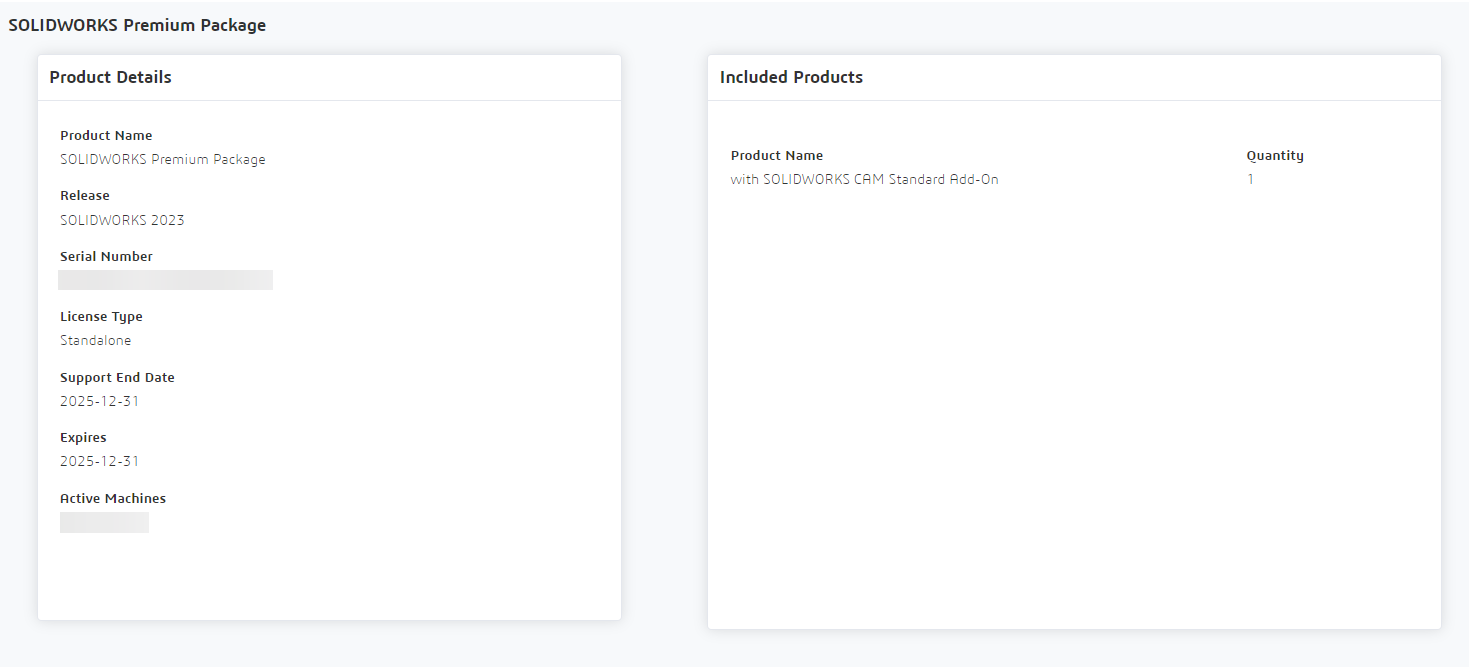Select the Standalone license type value
This screenshot has width=1469, height=667.
[x=95, y=341]
